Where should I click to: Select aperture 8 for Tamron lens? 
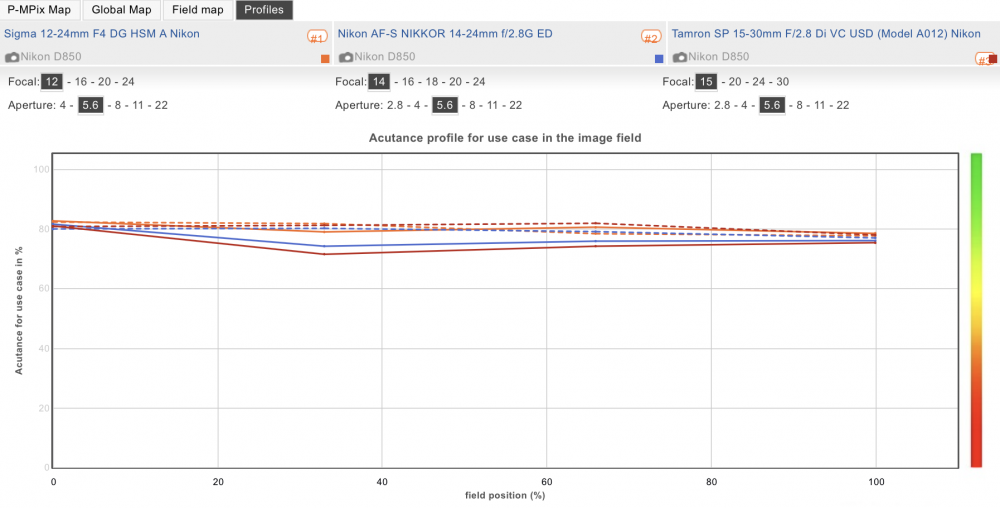(x=799, y=105)
